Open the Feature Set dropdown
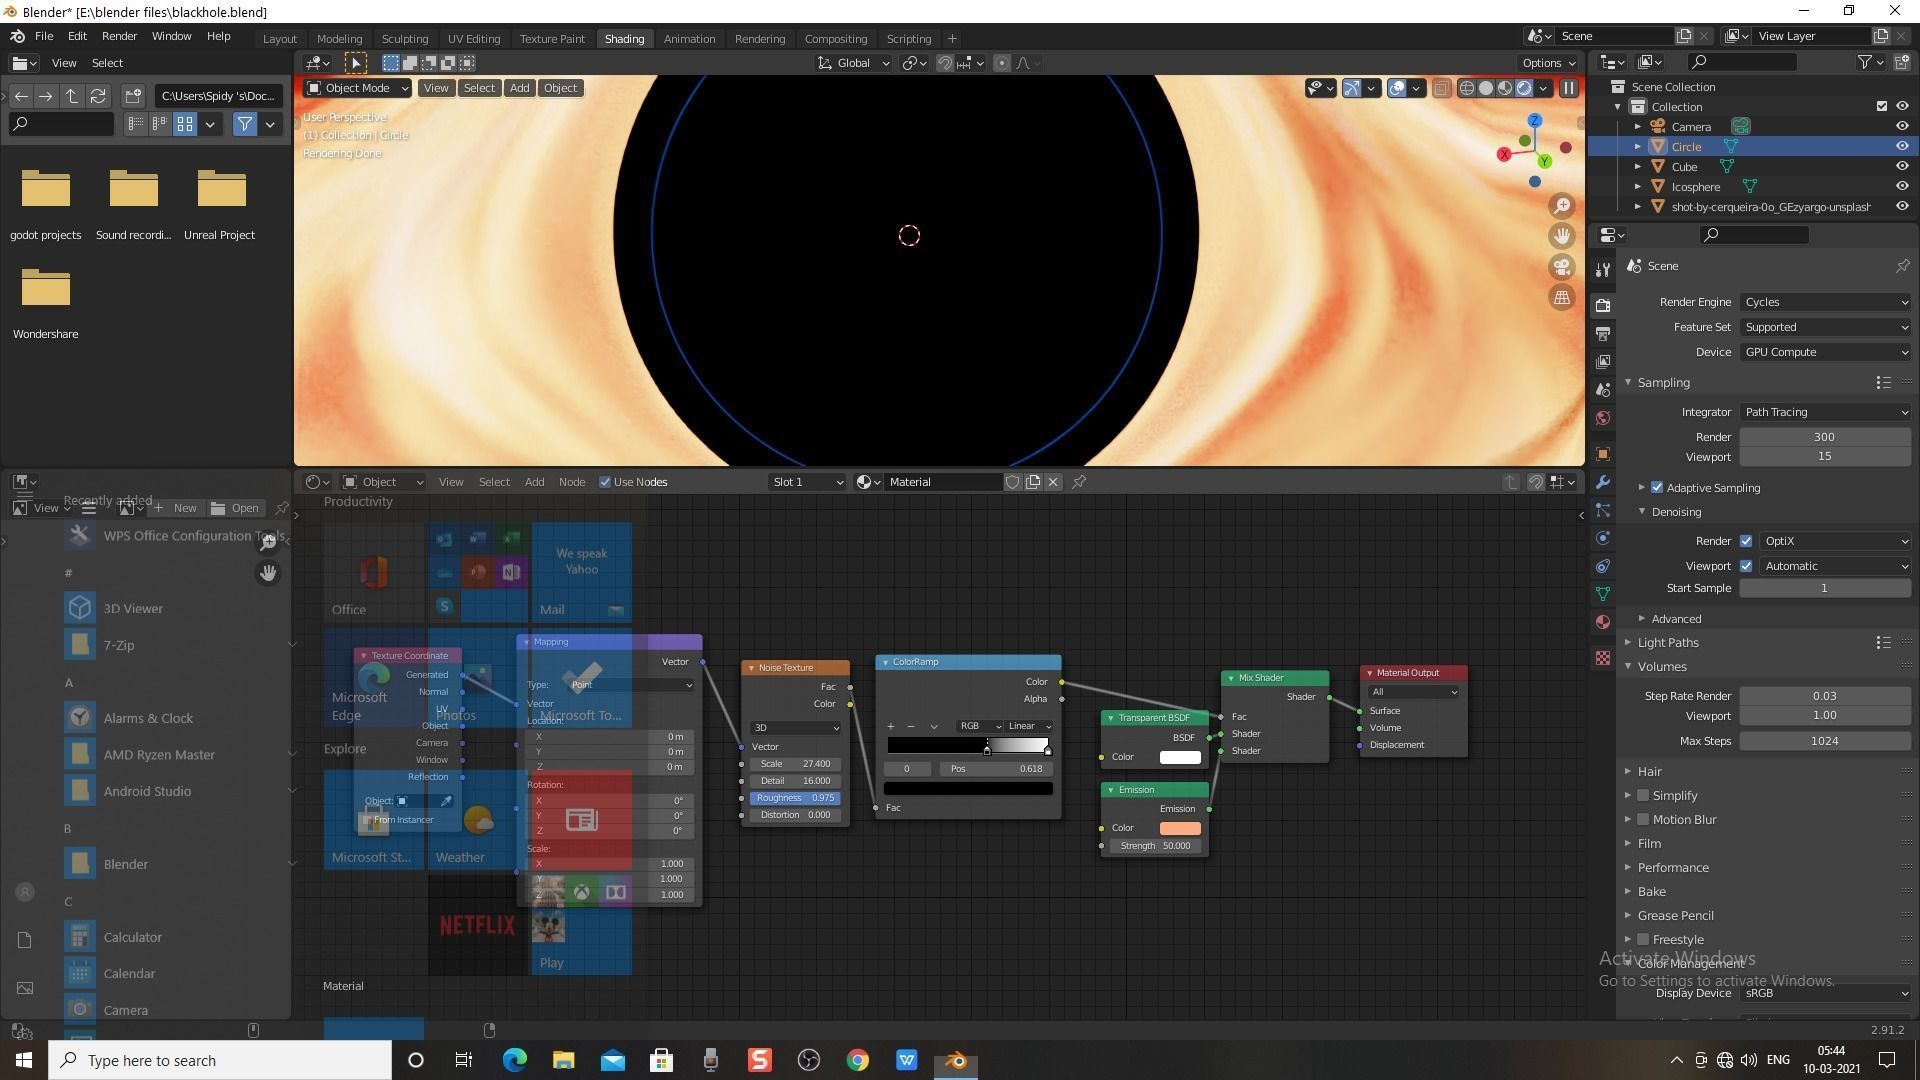This screenshot has height=1080, width=1920. (x=1825, y=327)
